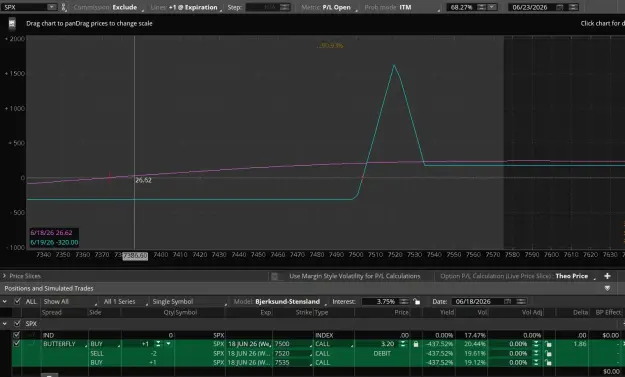Image resolution: width=625 pixels, height=377 pixels.
Task: Open Positions and Simulated Trades panel menu
Action: pos(607,288)
